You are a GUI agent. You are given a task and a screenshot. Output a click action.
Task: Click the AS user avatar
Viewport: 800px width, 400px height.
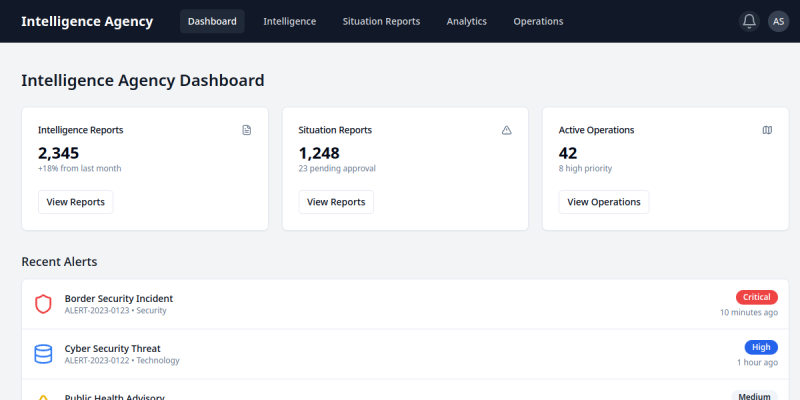(x=779, y=21)
